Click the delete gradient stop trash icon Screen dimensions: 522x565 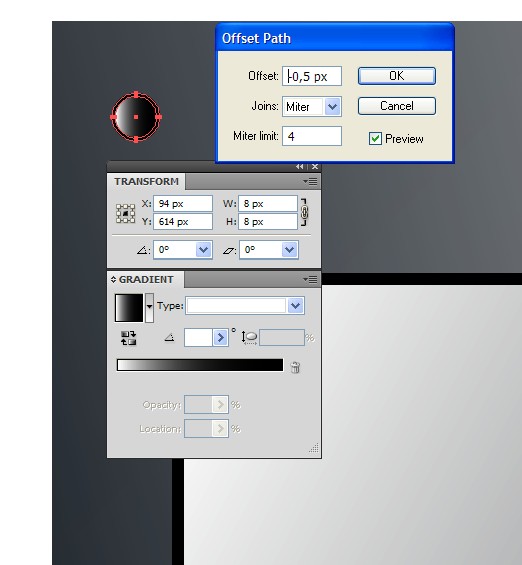(295, 368)
